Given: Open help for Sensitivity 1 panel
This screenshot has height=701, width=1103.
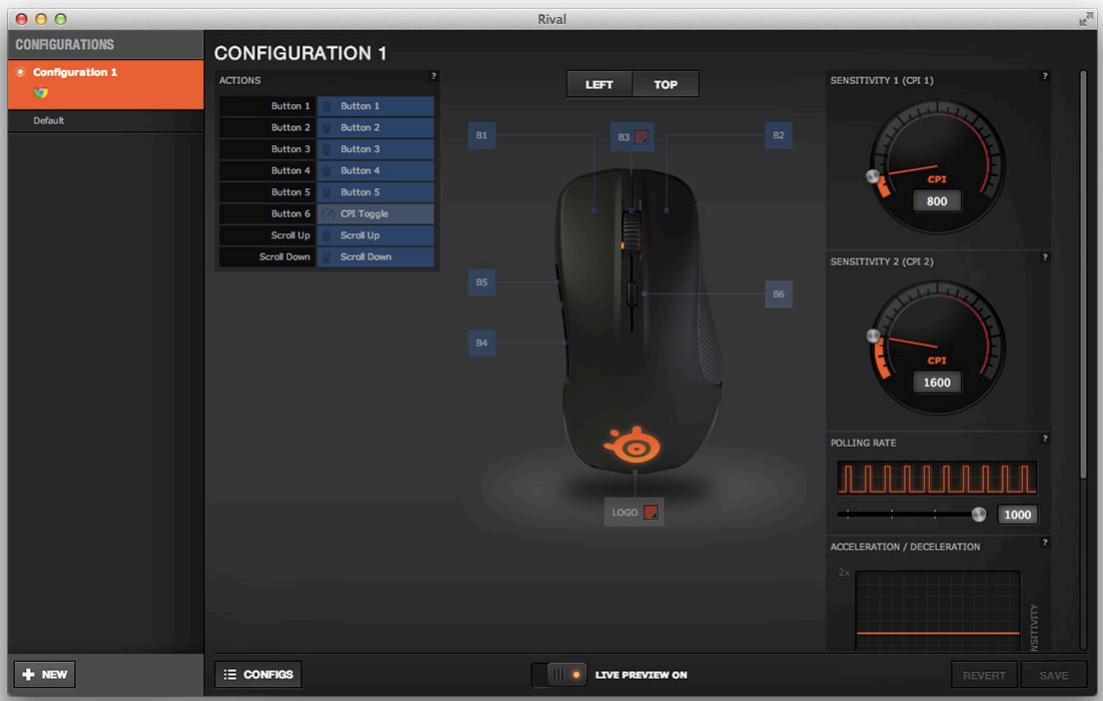Looking at the screenshot, I should (x=1045, y=76).
